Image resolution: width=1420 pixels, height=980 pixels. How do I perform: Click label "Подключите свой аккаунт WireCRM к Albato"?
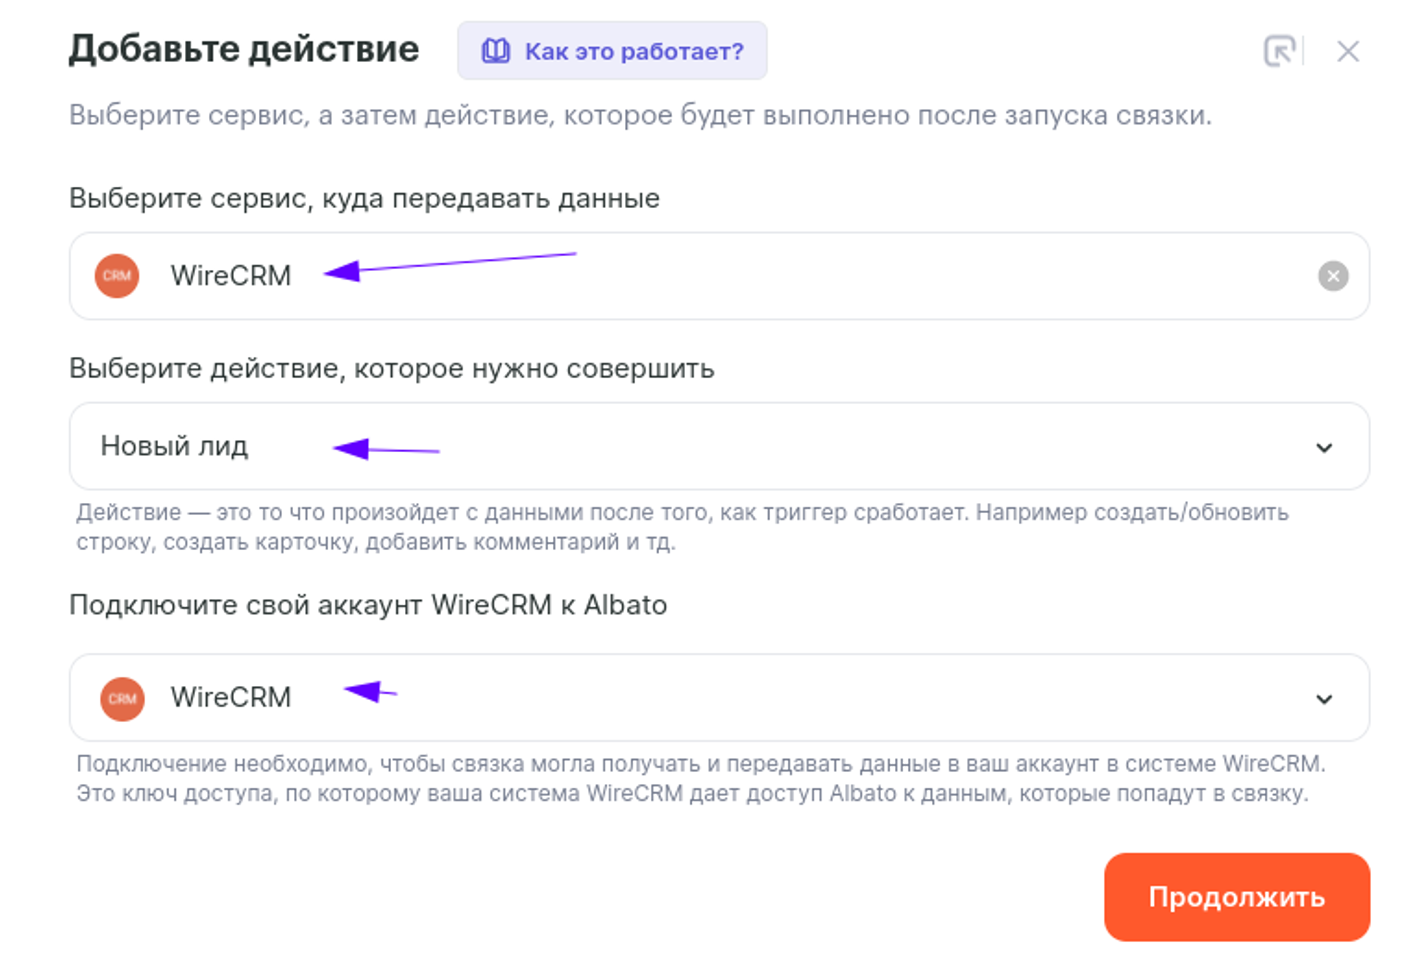click(367, 606)
